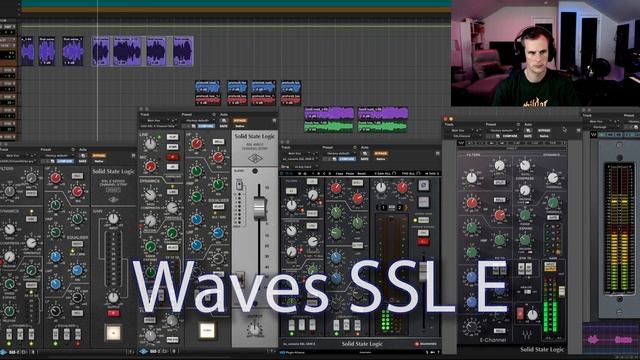Bypass the Brainworx SSL plugin window

pyautogui.click(x=381, y=153)
